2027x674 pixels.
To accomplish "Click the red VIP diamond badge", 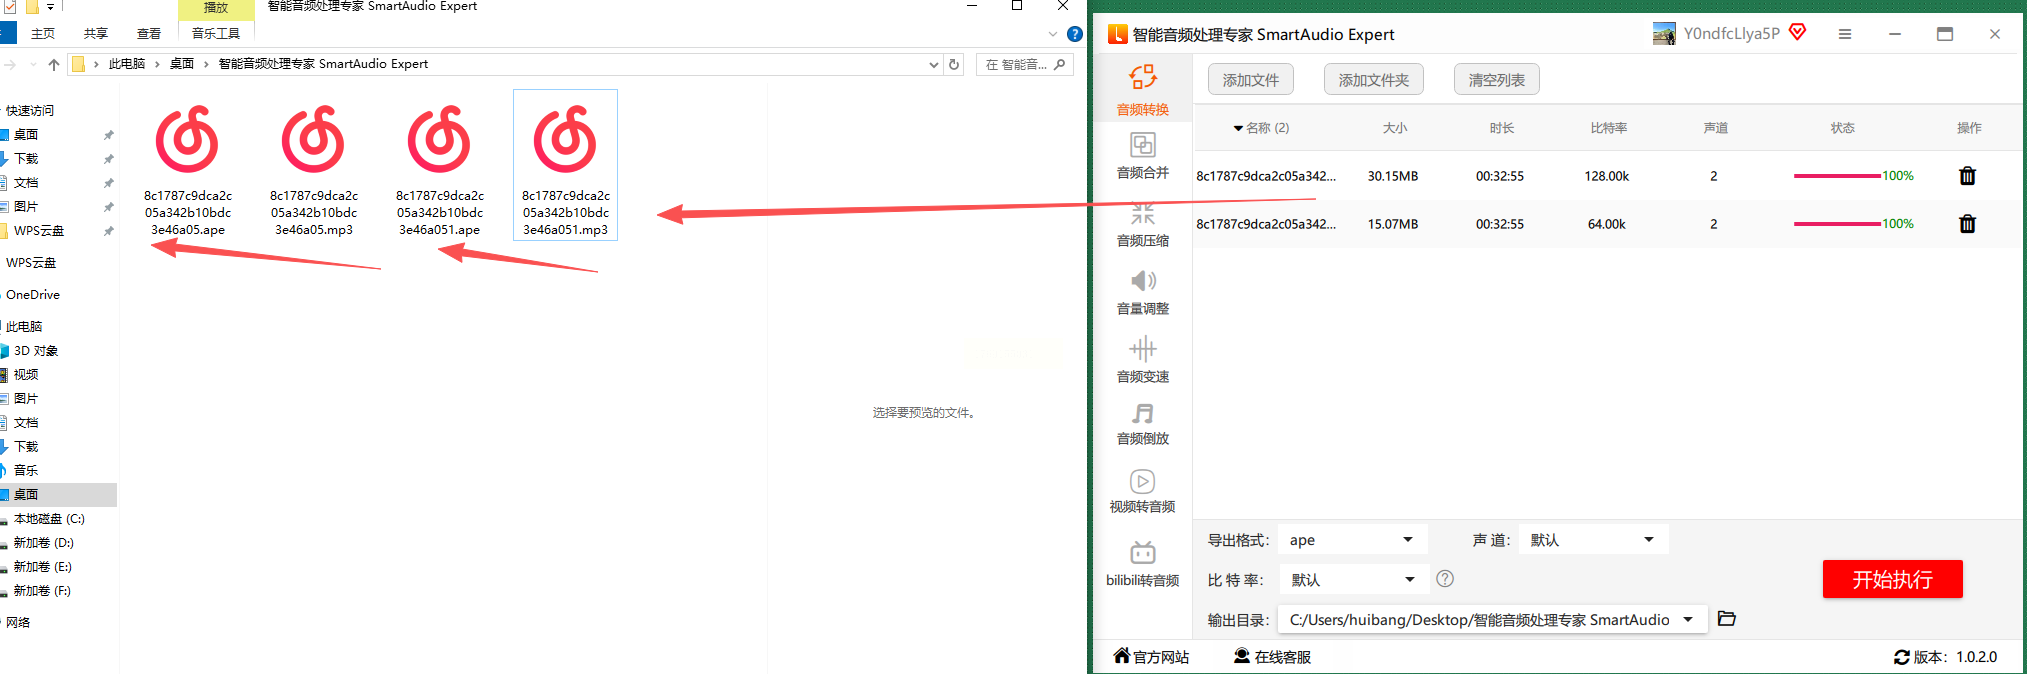I will (1797, 32).
